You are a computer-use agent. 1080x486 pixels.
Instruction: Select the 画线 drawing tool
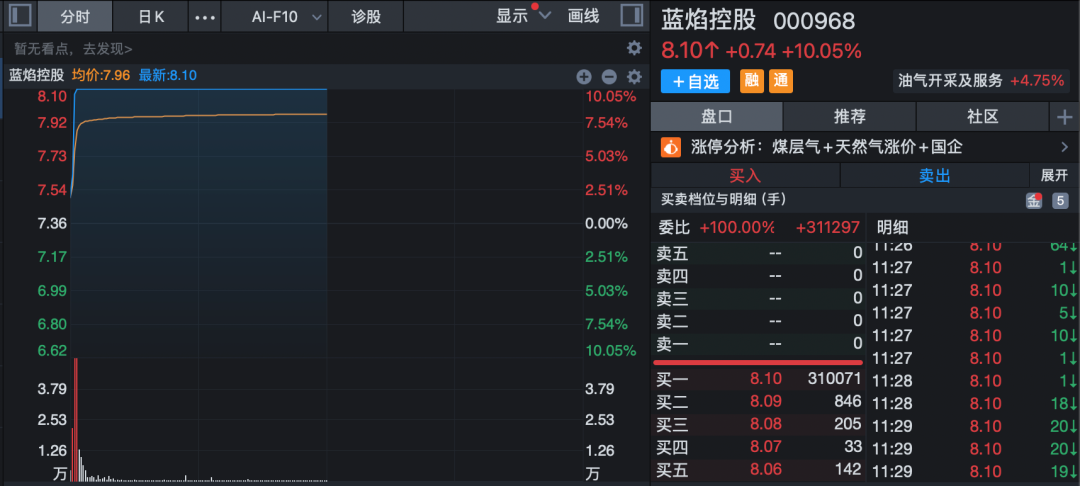[583, 17]
